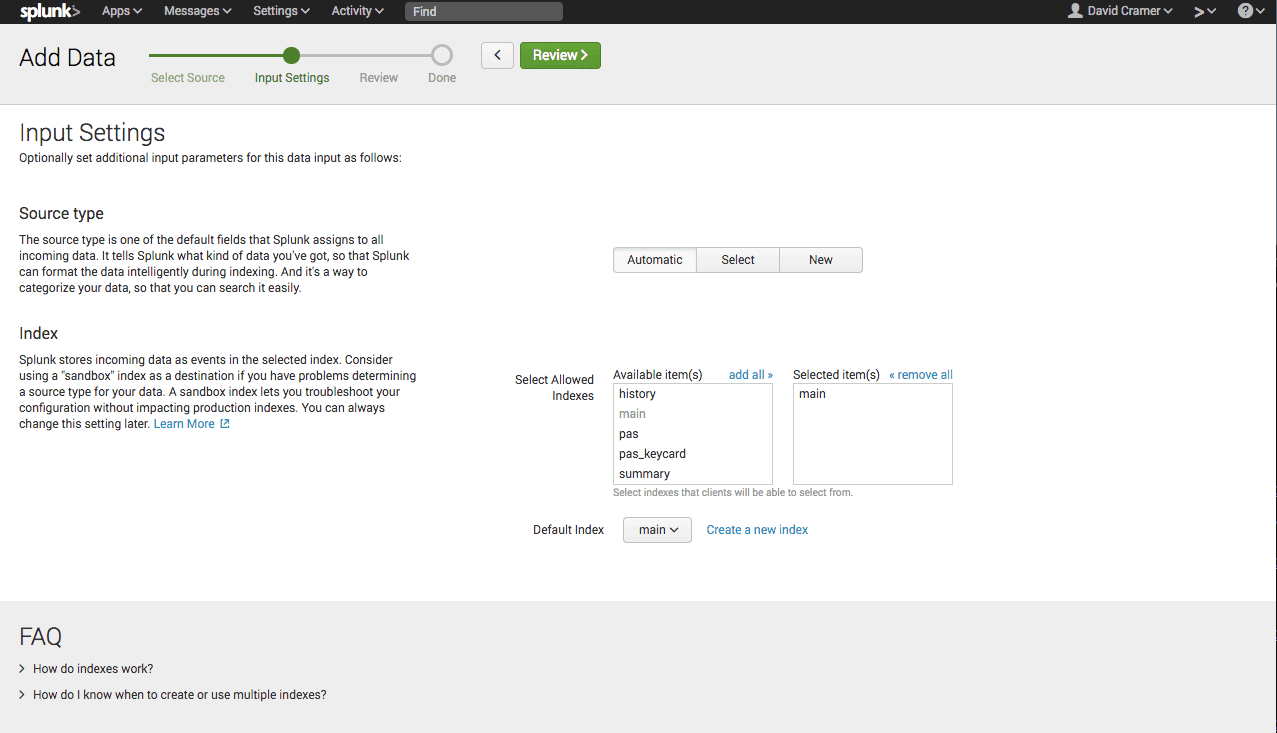Switch source type to Select

pyautogui.click(x=737, y=259)
